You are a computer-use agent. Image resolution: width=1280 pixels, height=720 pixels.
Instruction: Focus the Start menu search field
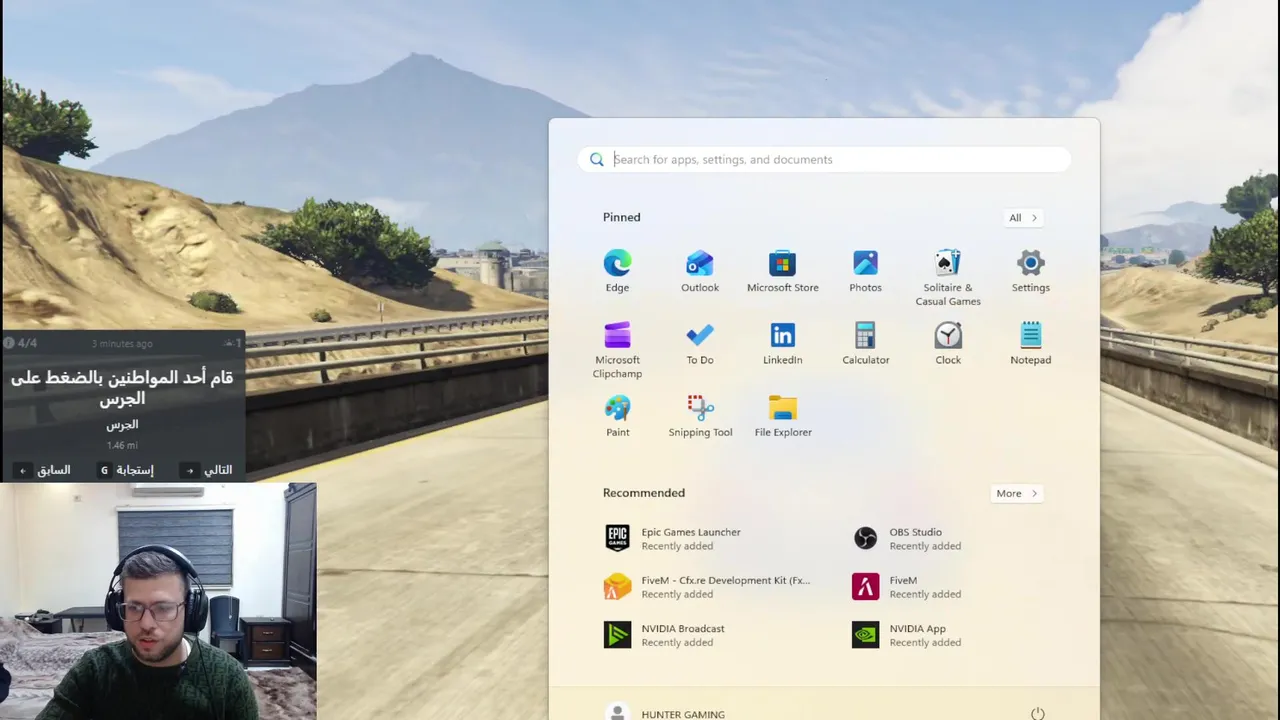[824, 159]
